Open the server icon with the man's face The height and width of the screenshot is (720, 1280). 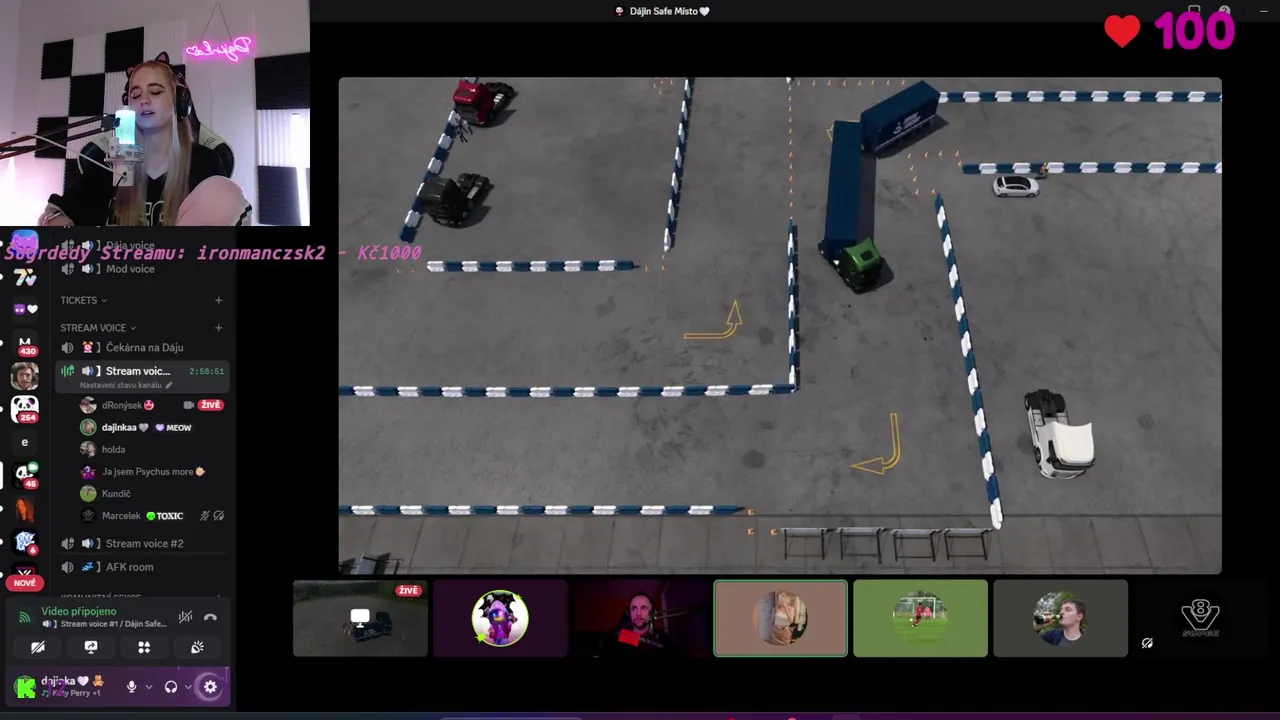25,376
